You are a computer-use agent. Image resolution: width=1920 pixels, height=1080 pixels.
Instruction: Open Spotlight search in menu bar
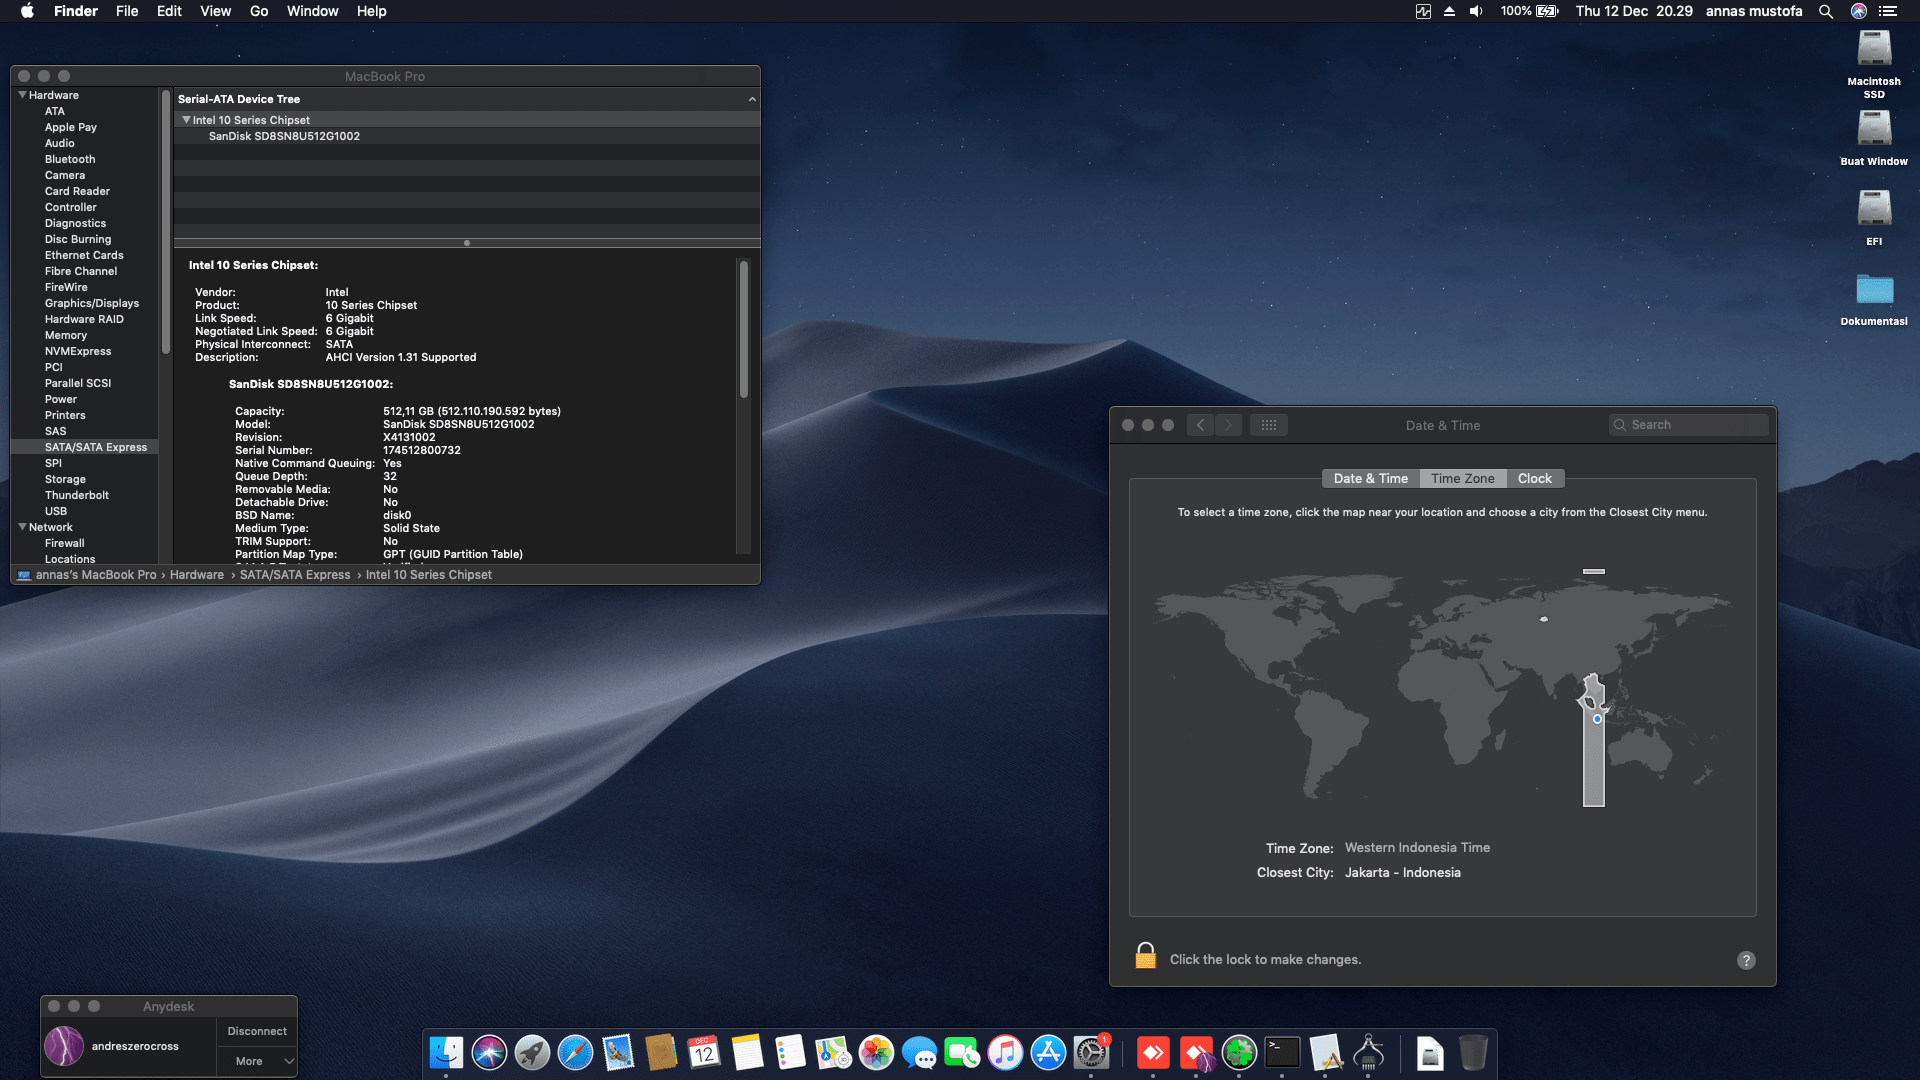(1826, 11)
